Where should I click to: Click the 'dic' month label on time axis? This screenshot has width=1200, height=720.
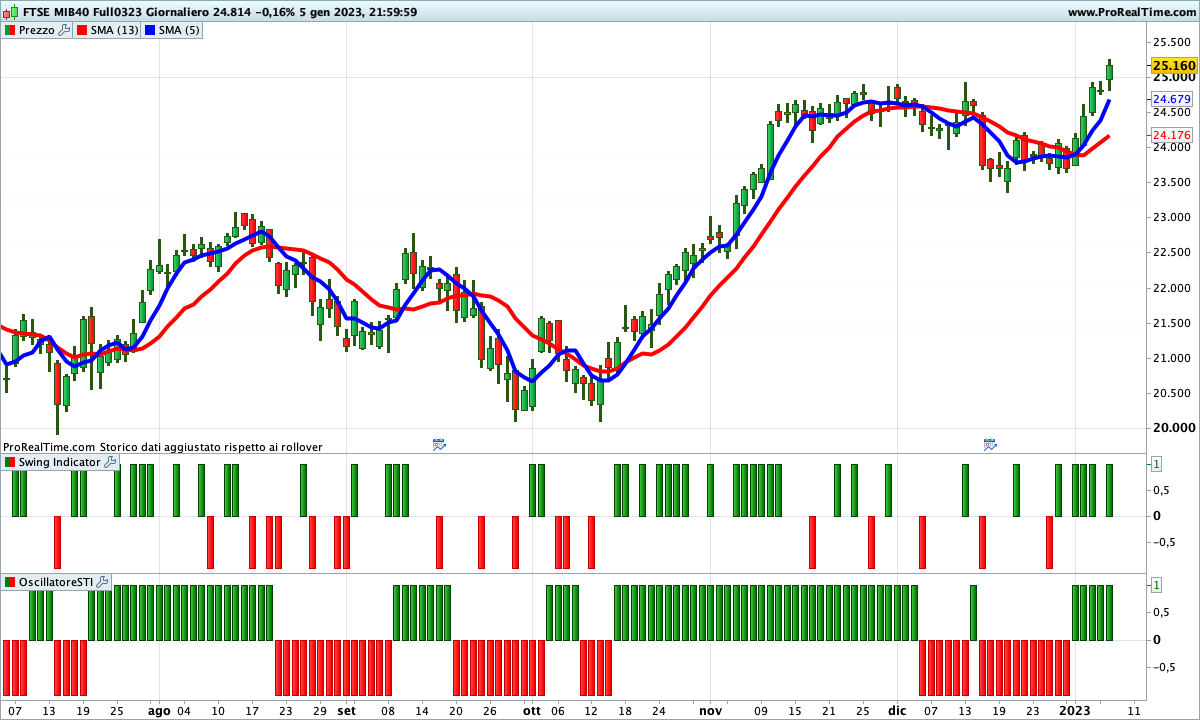click(896, 711)
